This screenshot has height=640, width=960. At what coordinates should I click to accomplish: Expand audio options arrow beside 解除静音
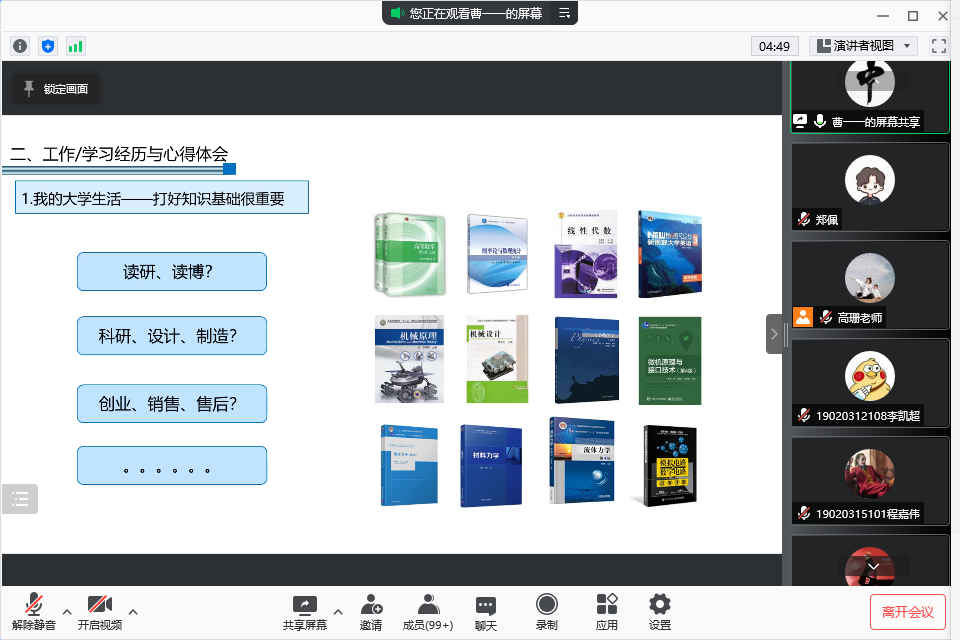[67, 611]
